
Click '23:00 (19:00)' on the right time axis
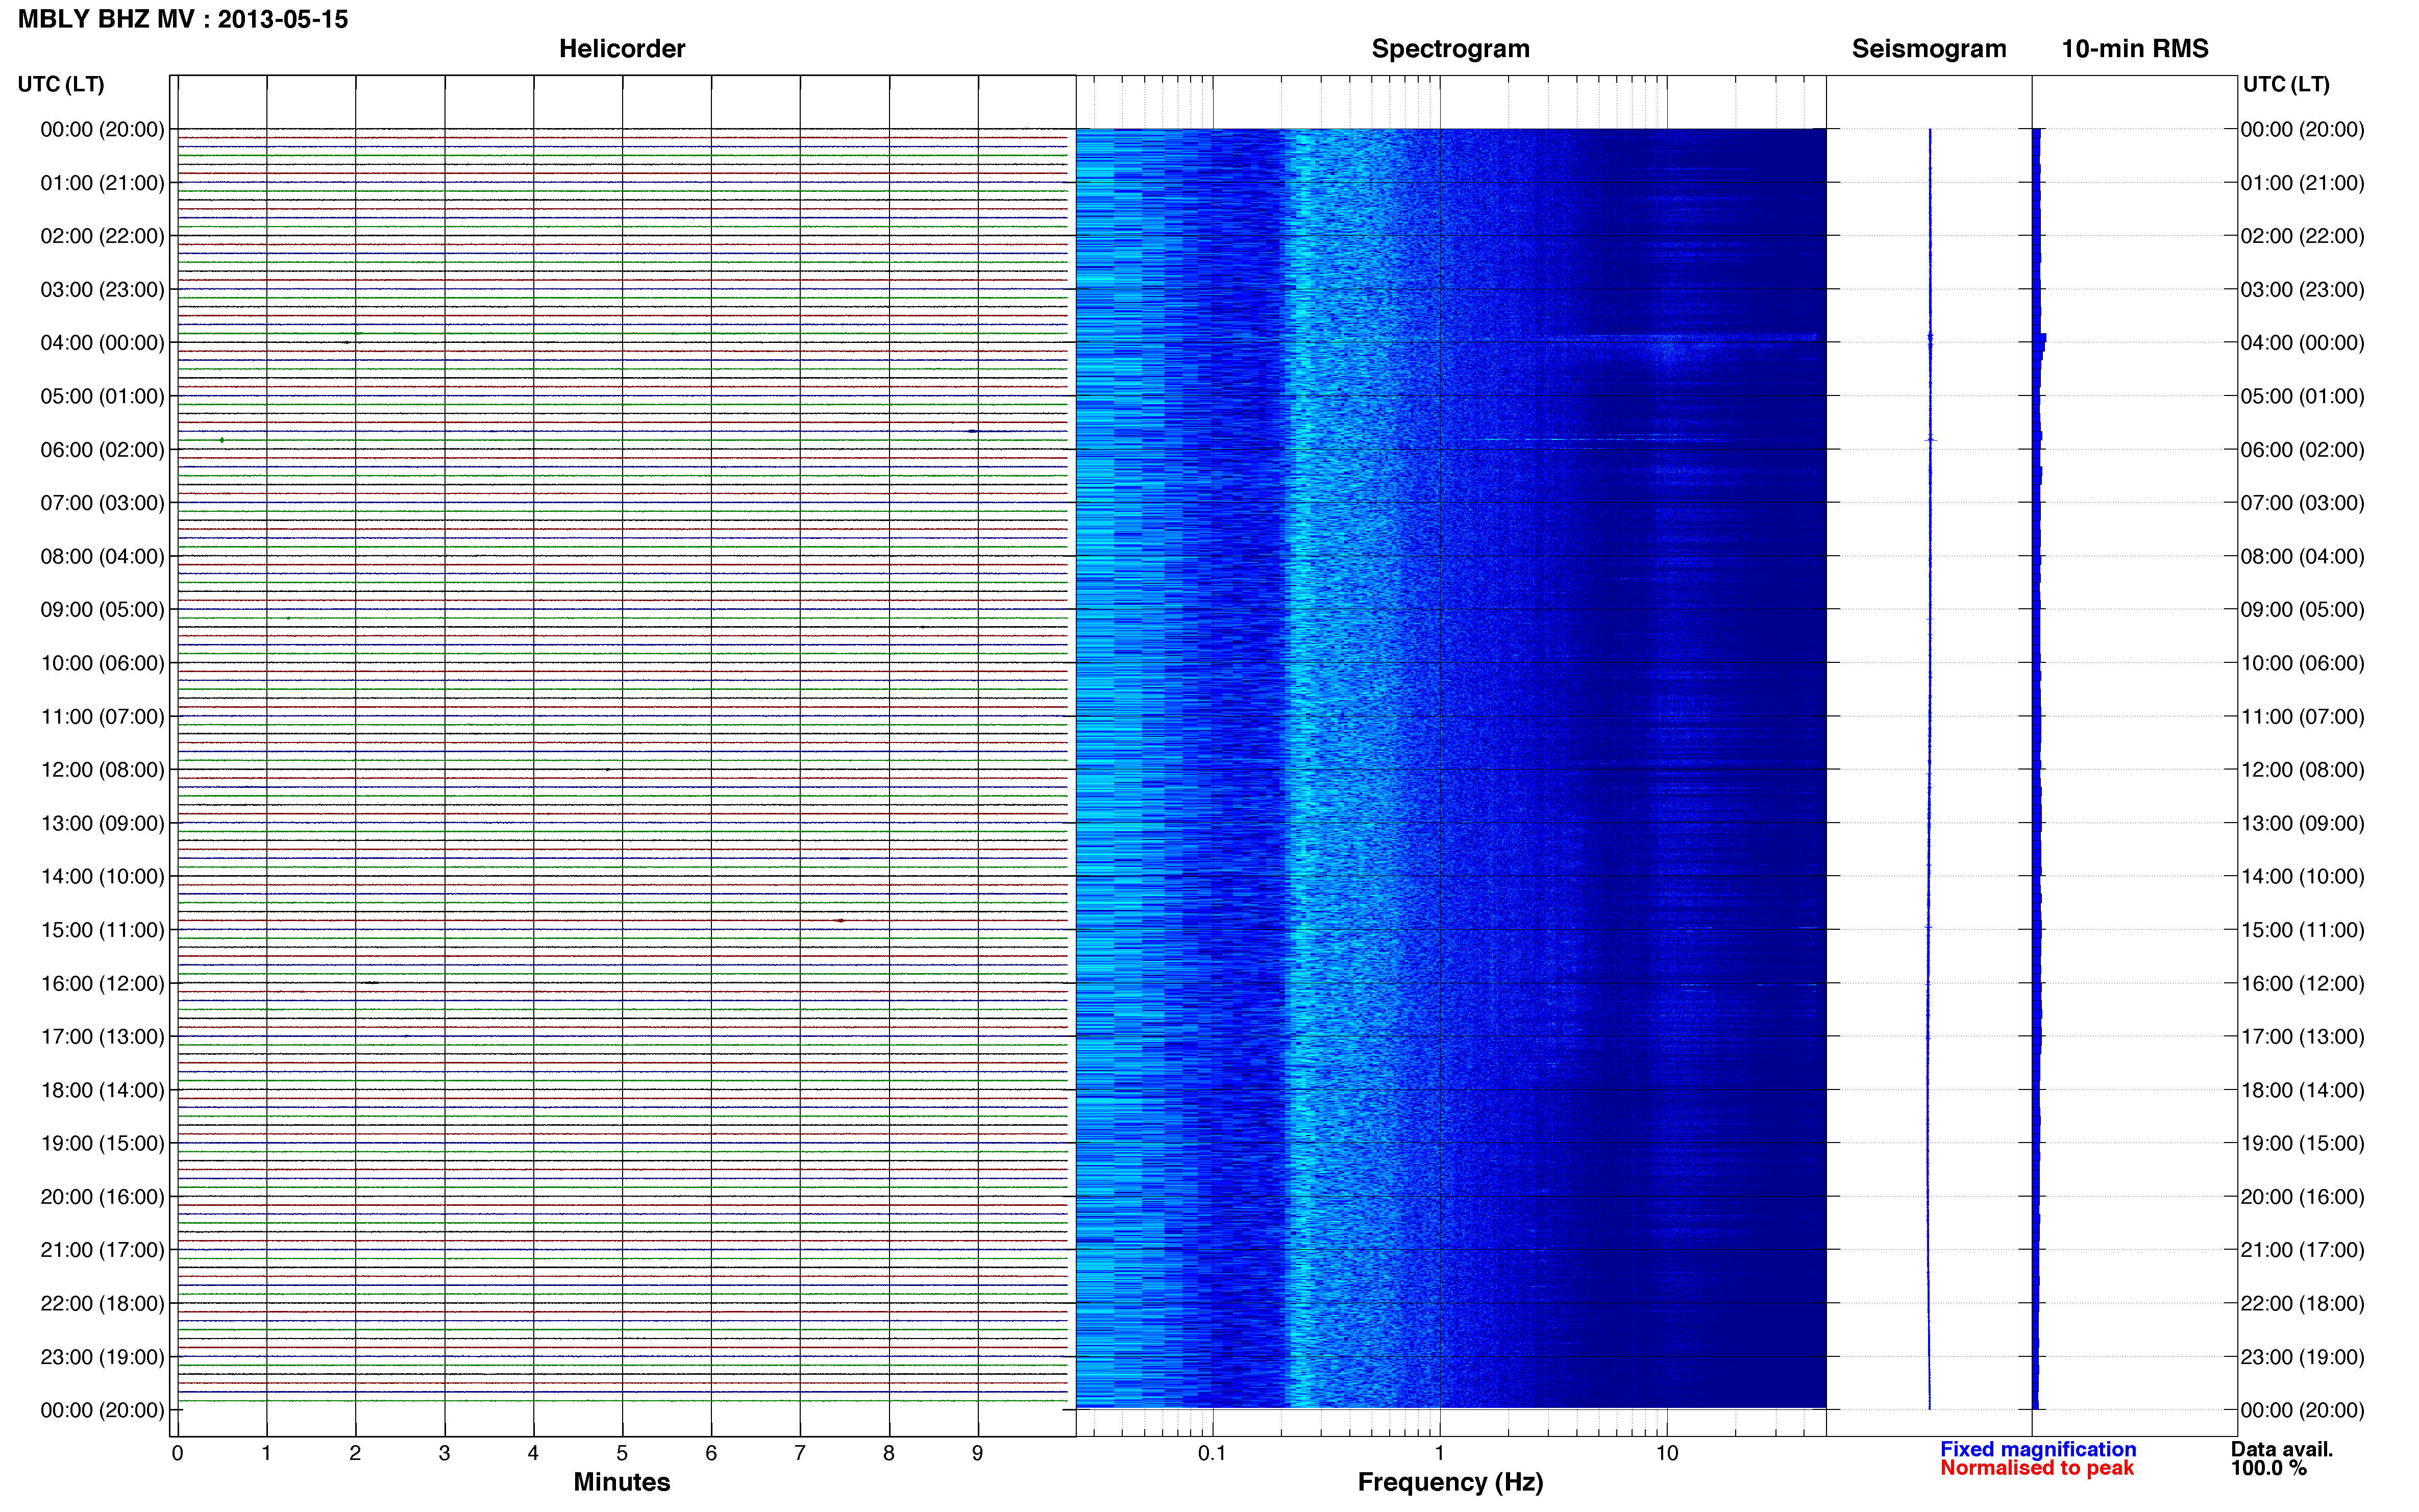coord(2302,1357)
